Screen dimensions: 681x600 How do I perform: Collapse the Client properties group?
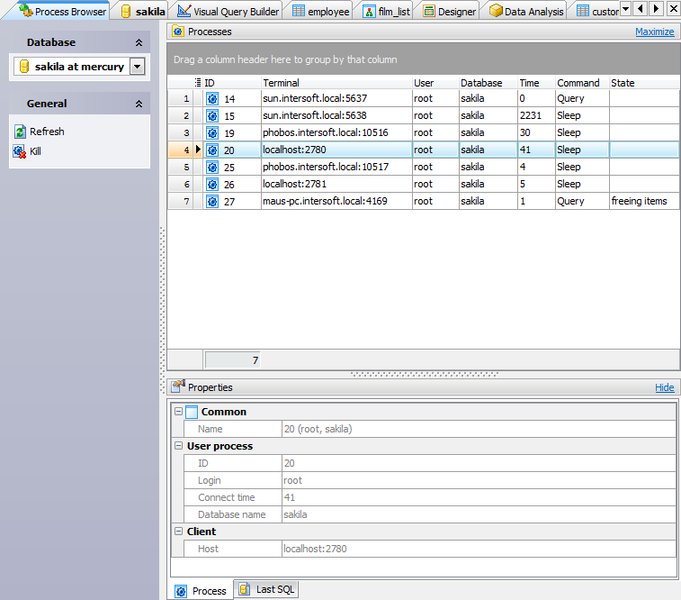(178, 531)
